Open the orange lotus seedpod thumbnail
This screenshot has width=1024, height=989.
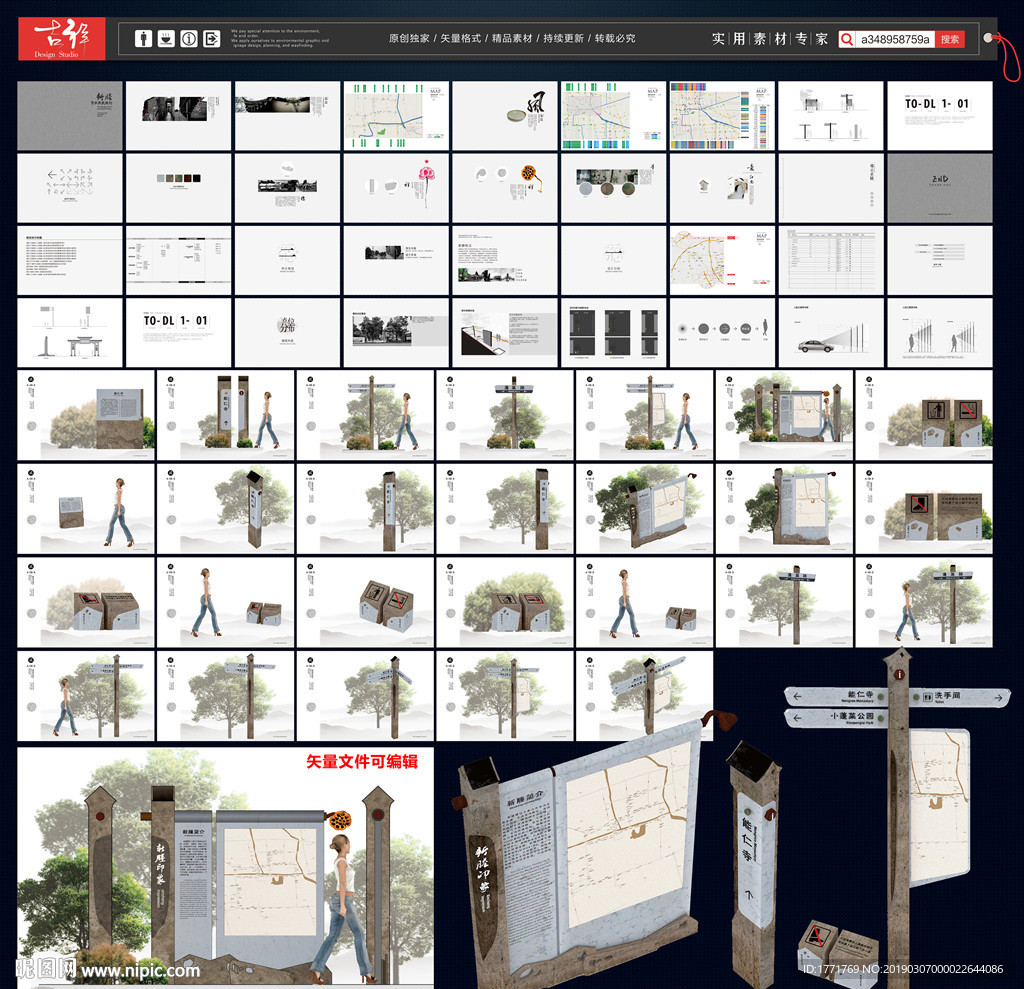(x=505, y=188)
